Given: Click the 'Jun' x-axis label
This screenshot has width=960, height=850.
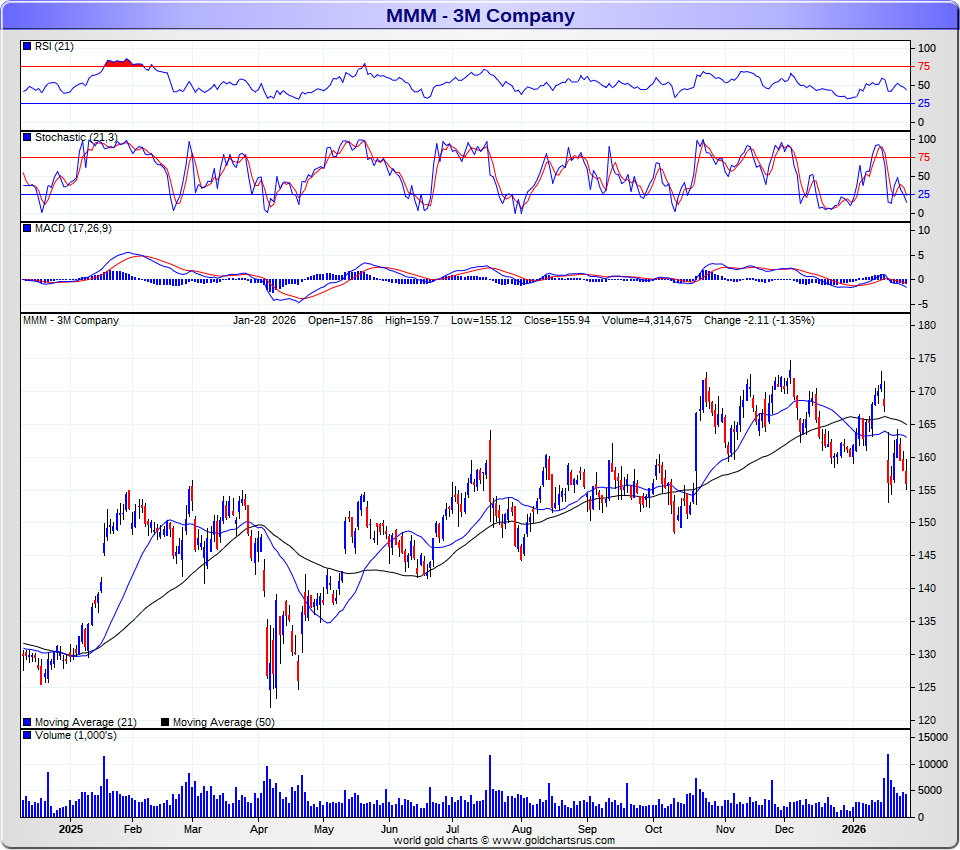Looking at the screenshot, I should (x=389, y=829).
